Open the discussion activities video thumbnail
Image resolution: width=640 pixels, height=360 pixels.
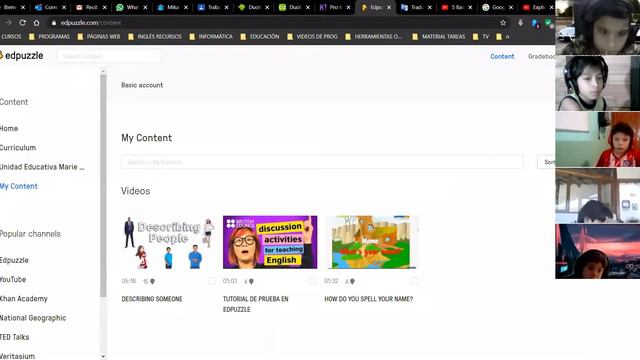(x=270, y=242)
